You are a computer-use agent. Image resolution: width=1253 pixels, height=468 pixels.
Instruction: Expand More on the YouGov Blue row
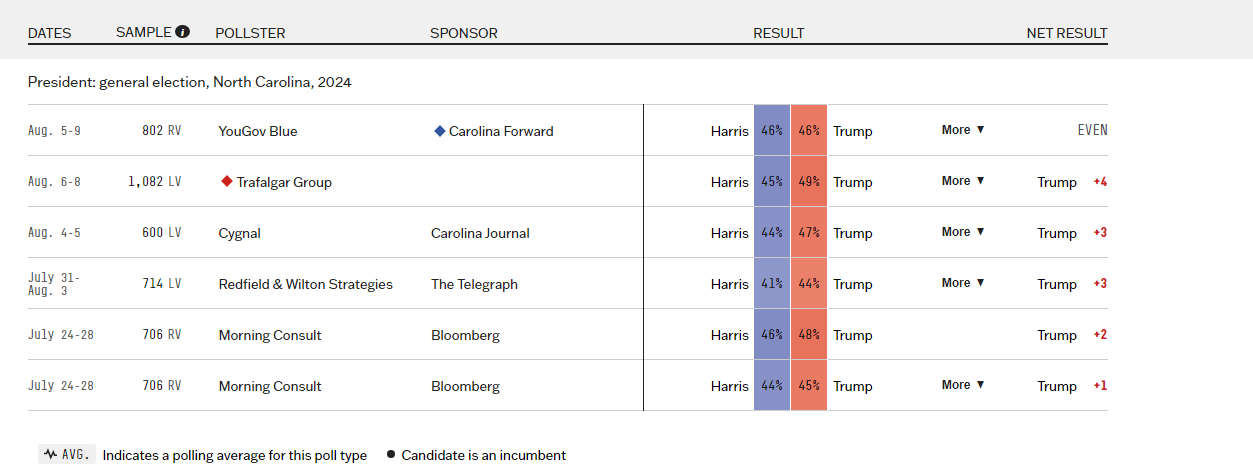pyautogui.click(x=963, y=130)
